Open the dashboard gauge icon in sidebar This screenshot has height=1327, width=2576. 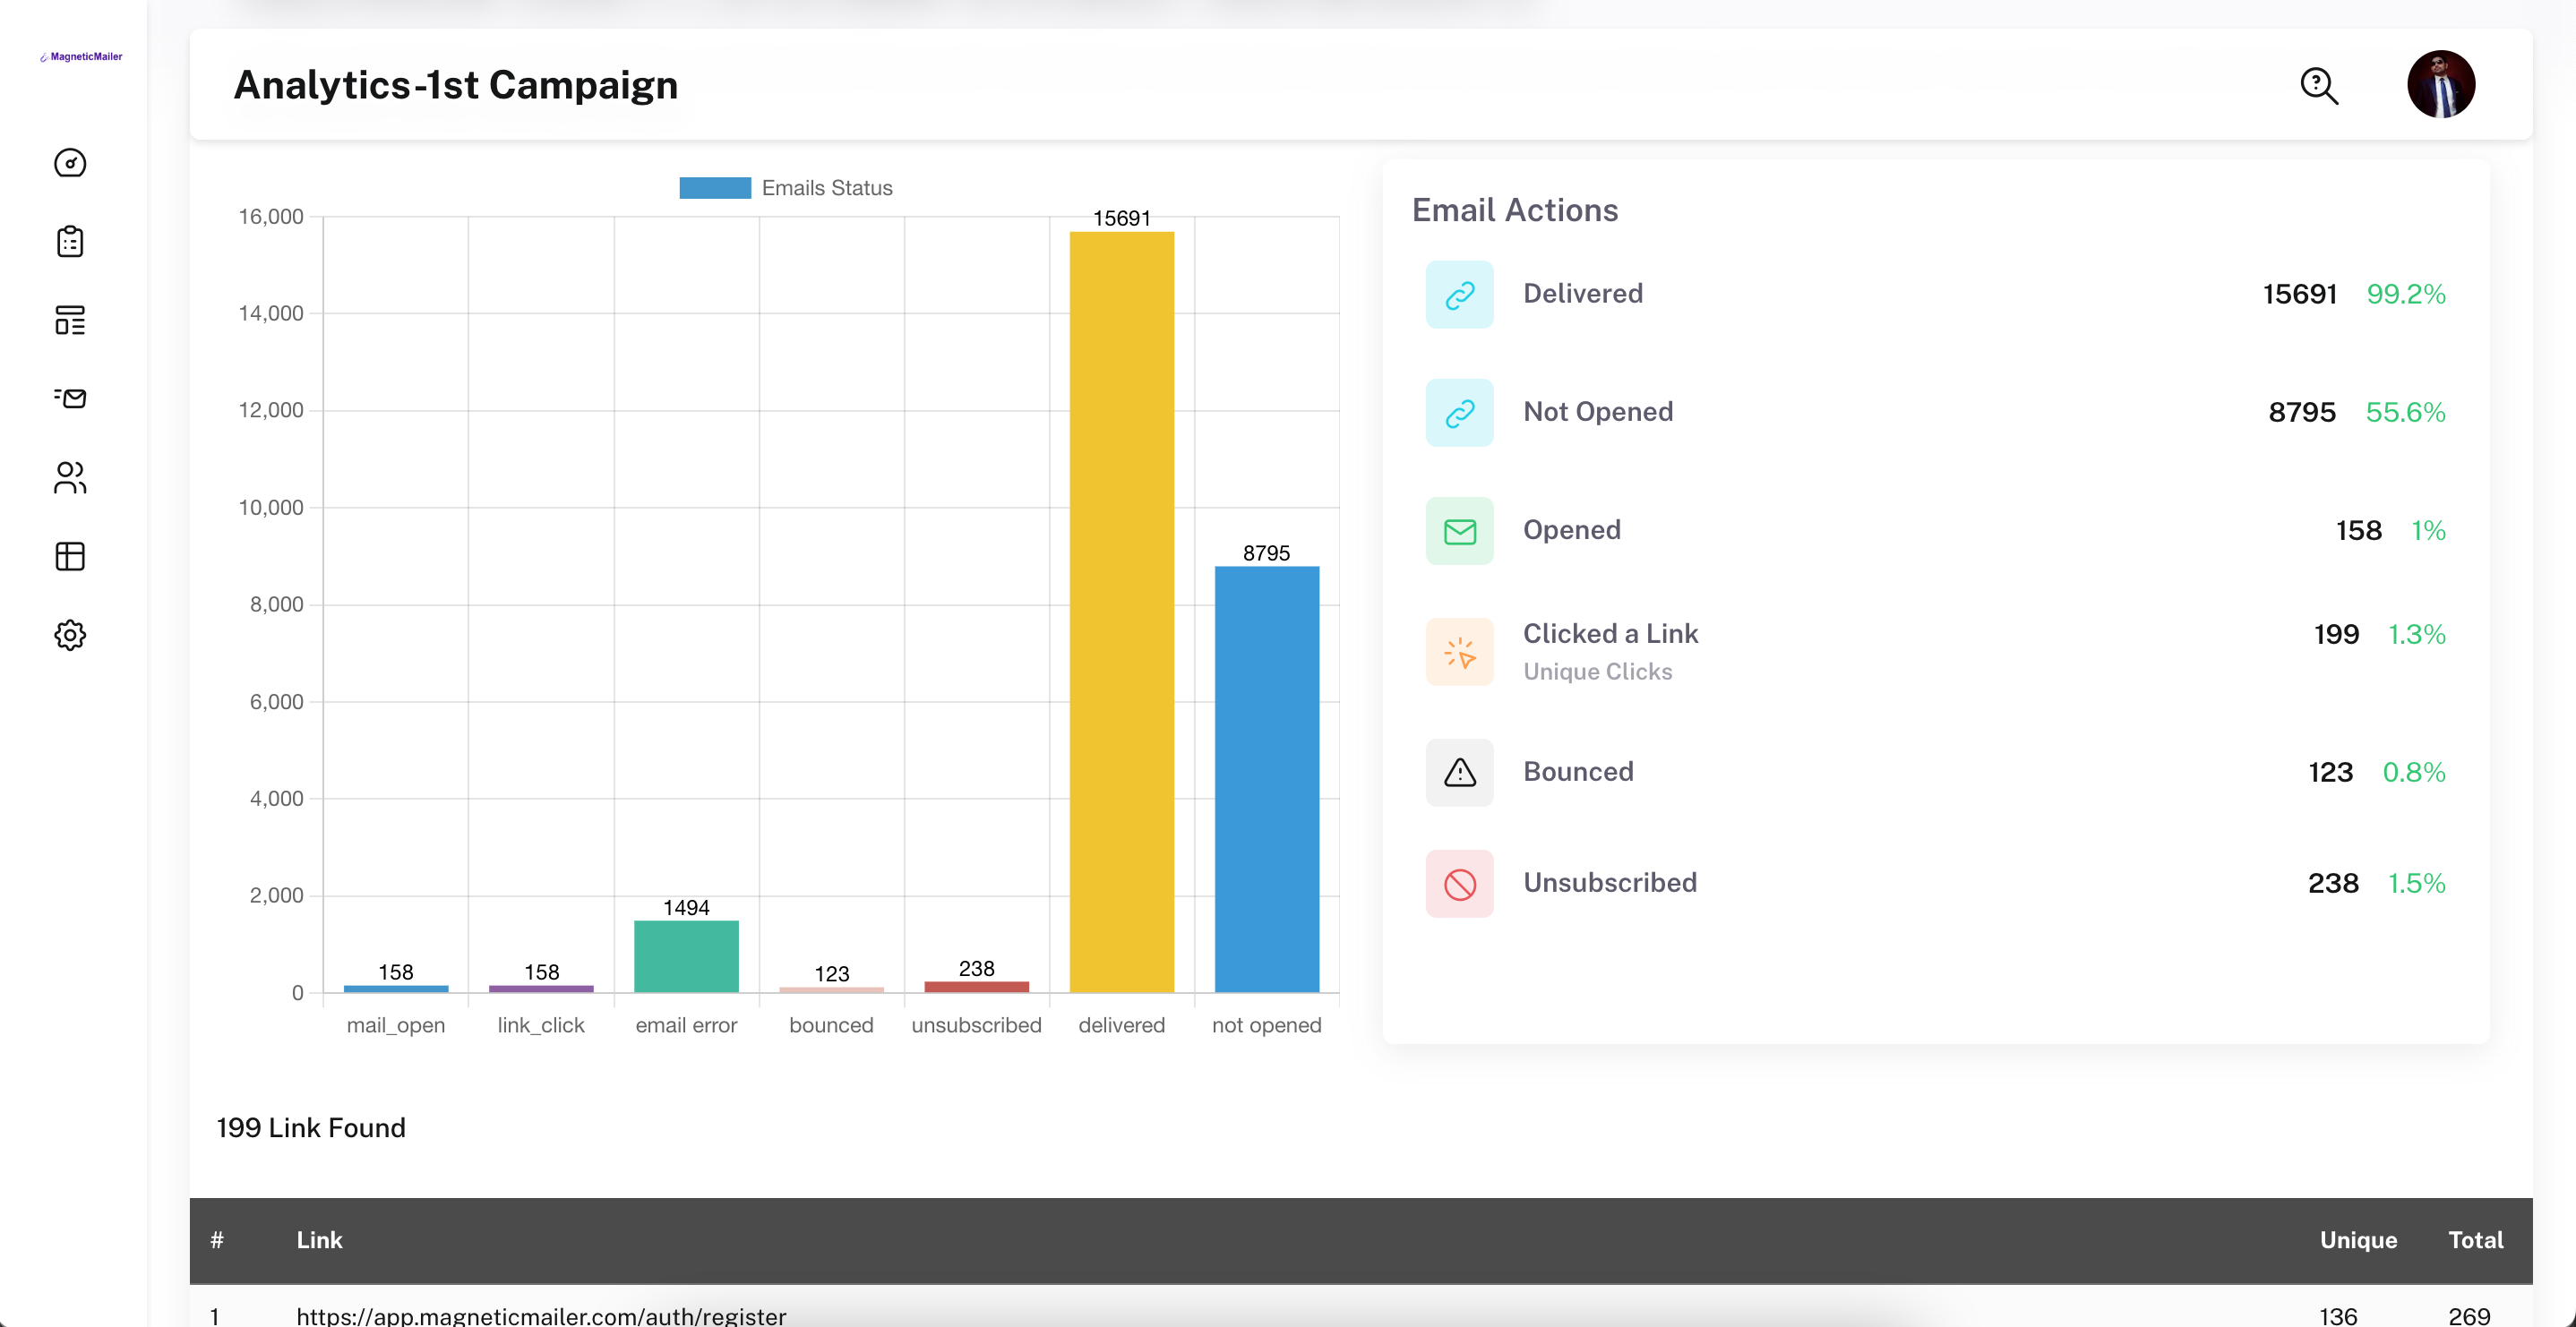[x=70, y=163]
